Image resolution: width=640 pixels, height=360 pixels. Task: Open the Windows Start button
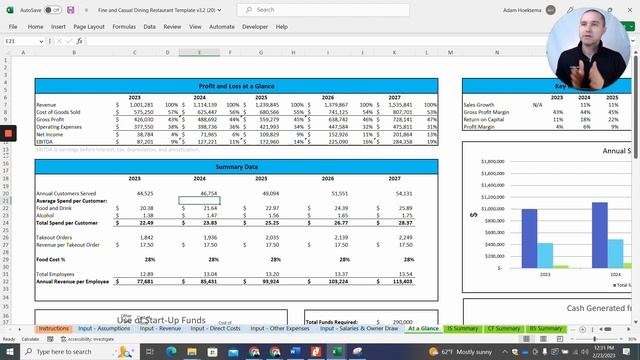pyautogui.click(x=9, y=351)
